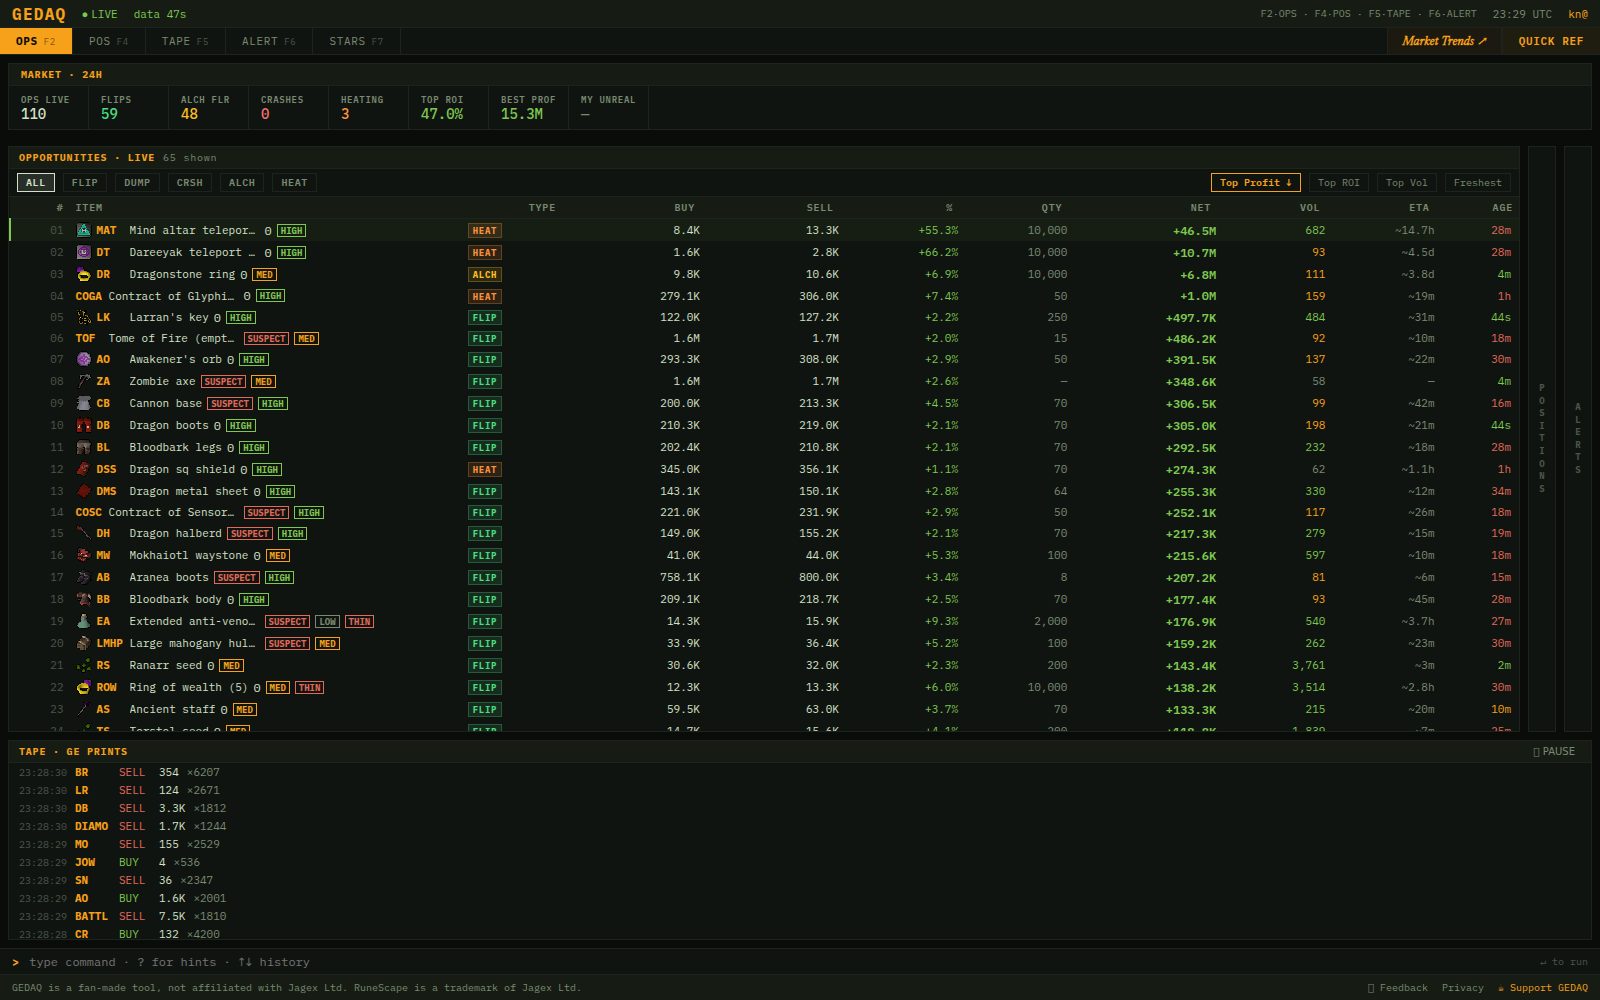Switch to the STARS F7 tab
The height and width of the screenshot is (1000, 1600).
coord(356,41)
